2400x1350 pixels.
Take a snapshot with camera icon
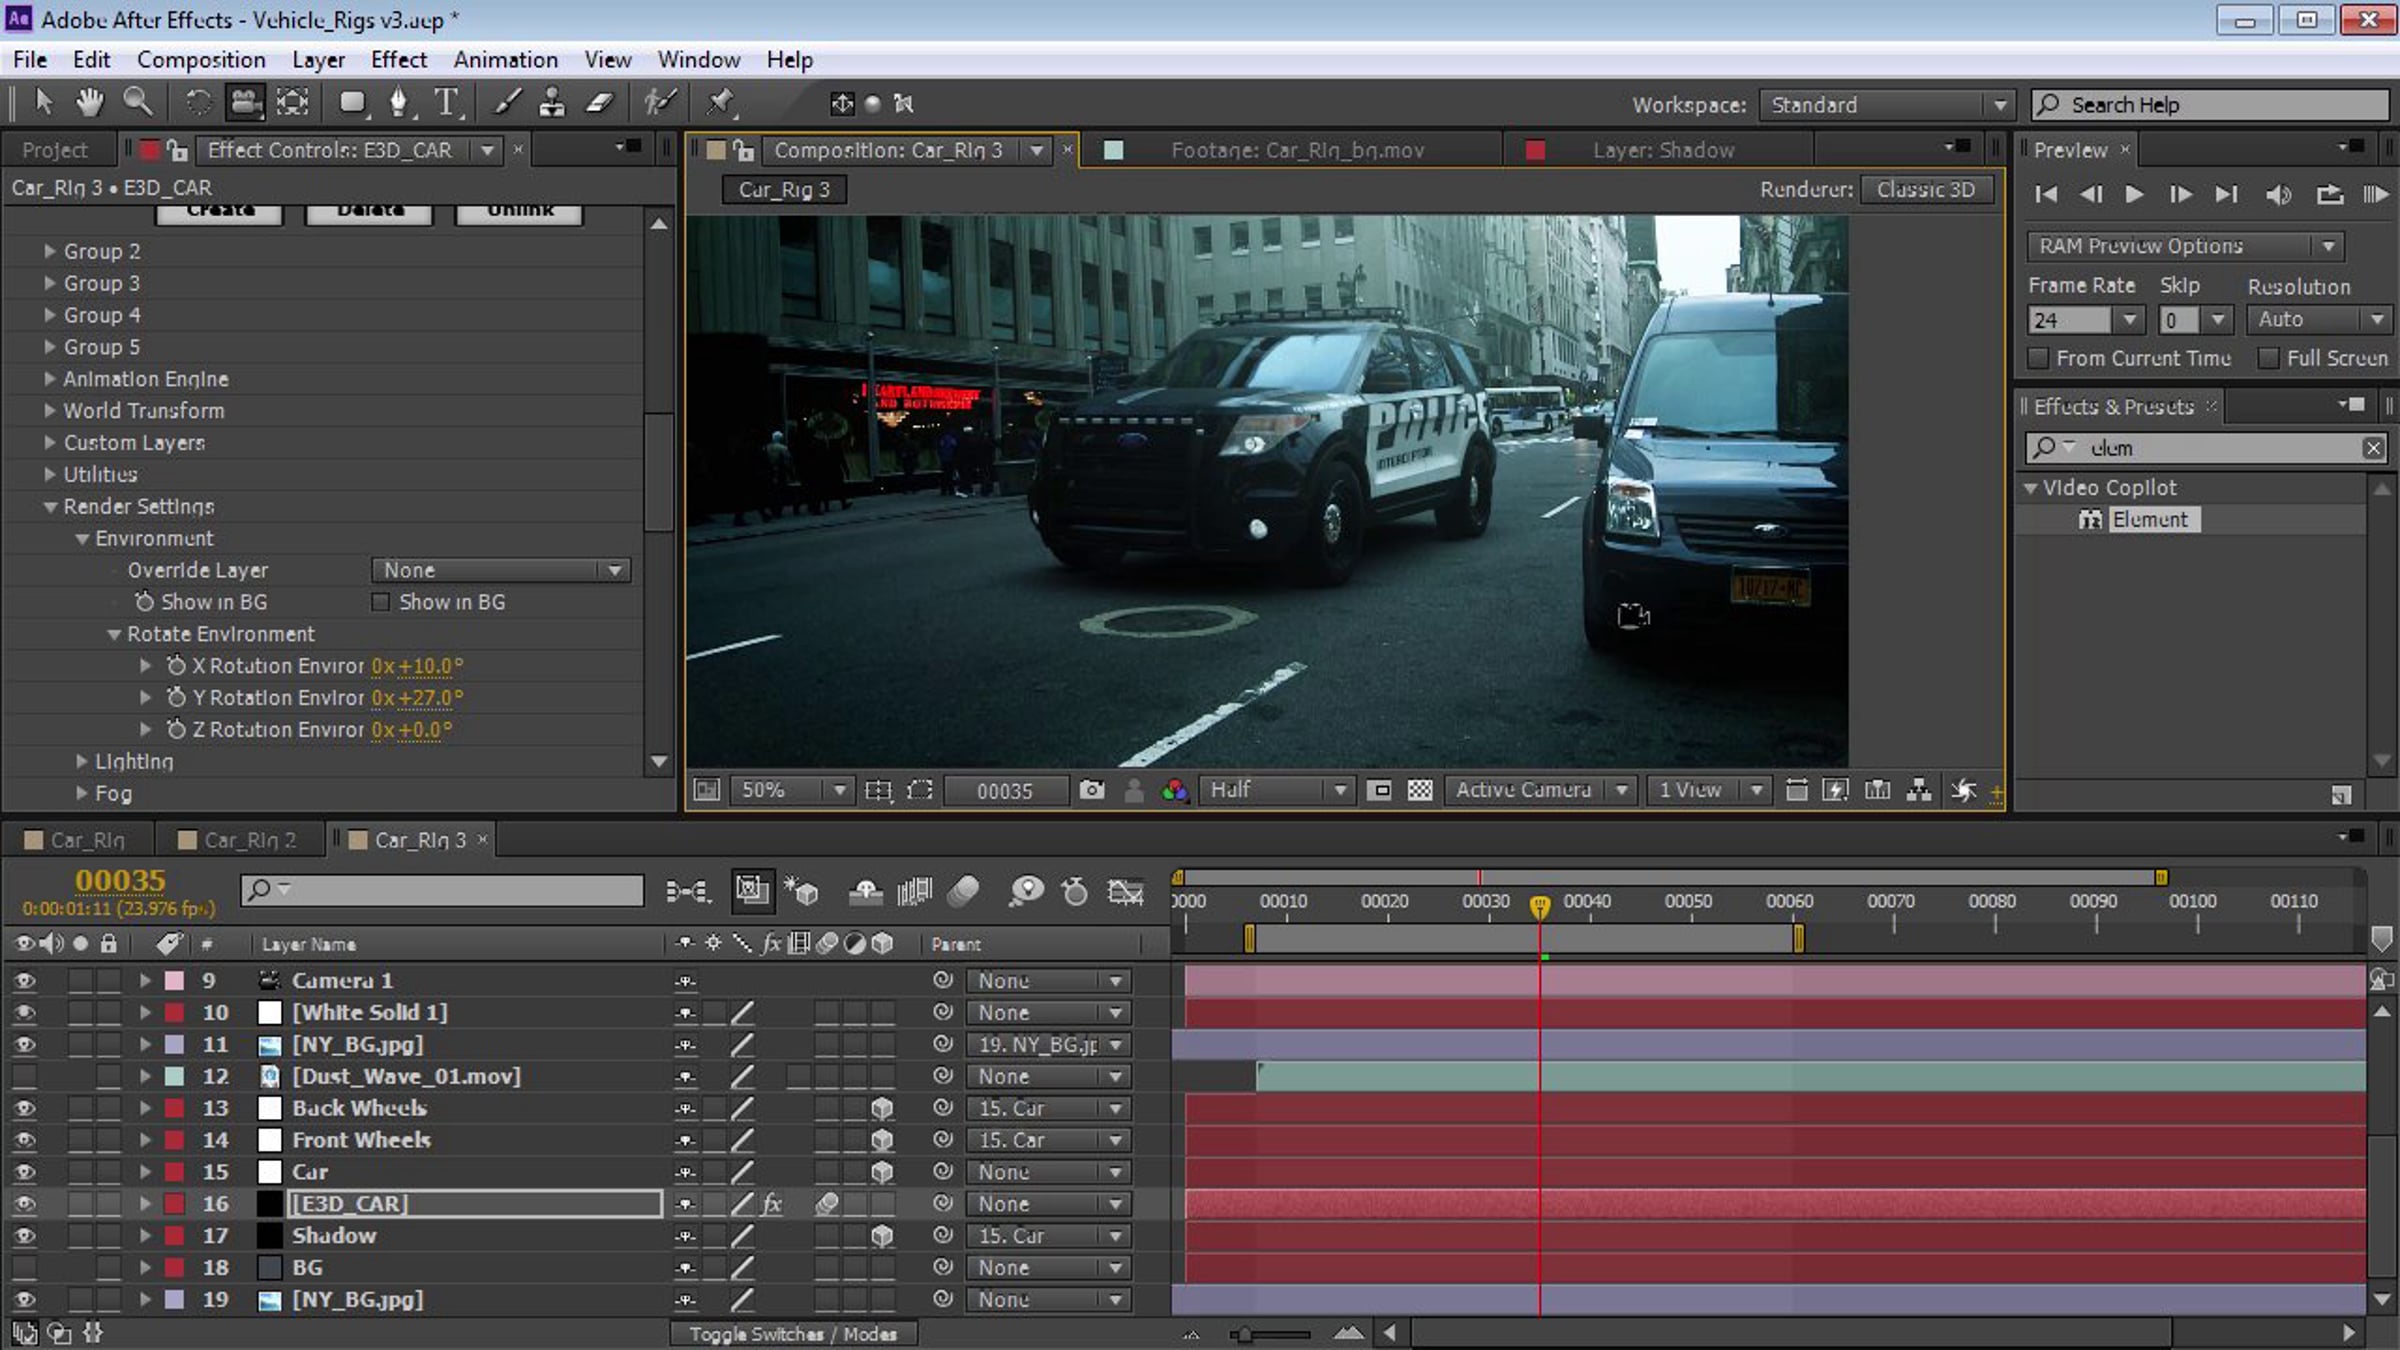coord(1092,791)
